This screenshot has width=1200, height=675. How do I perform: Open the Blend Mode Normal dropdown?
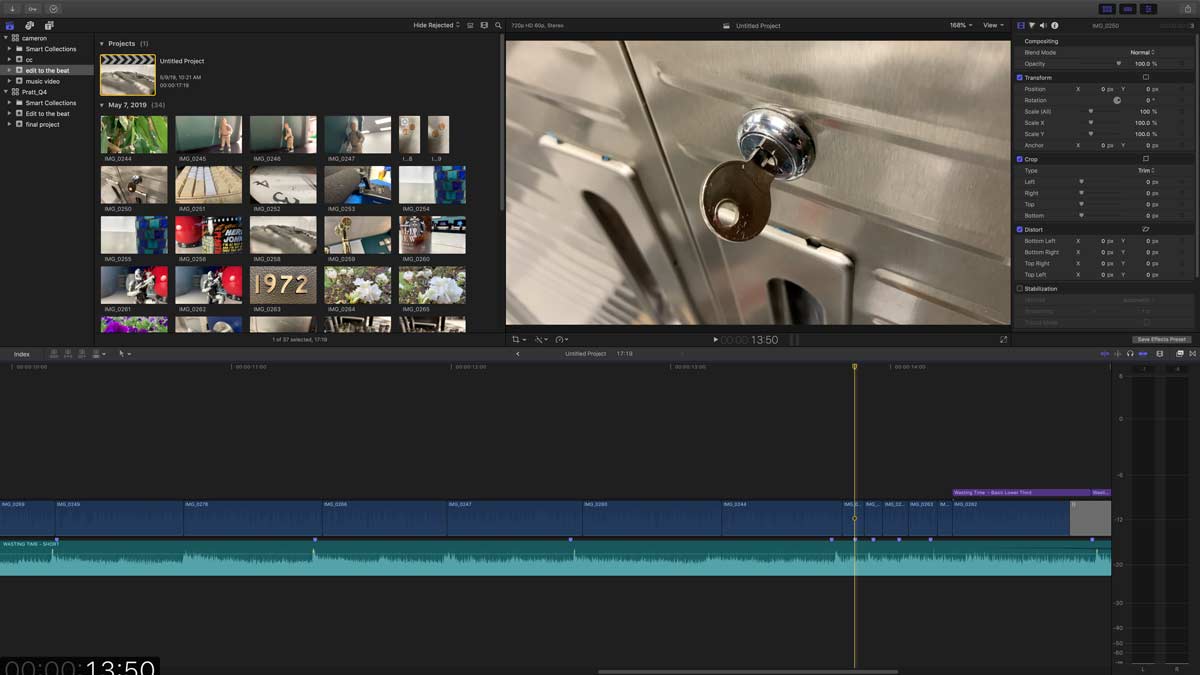[x=1142, y=52]
